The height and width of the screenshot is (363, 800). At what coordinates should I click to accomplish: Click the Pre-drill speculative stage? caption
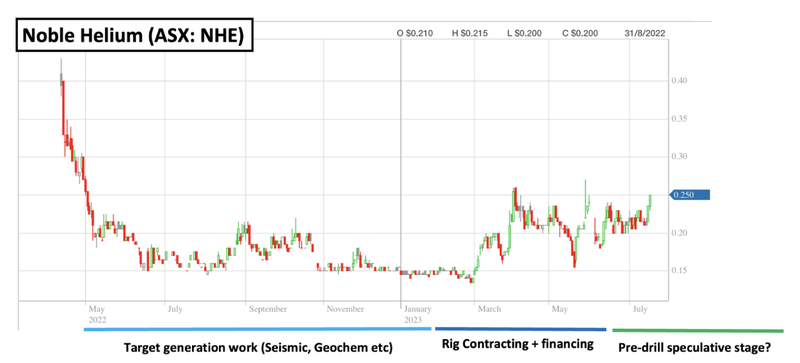tap(694, 349)
